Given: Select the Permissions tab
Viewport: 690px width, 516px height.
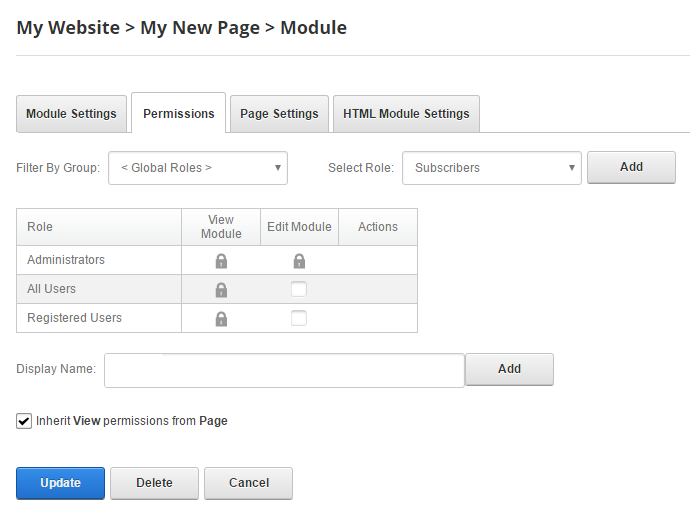Looking at the screenshot, I should coord(179,114).
